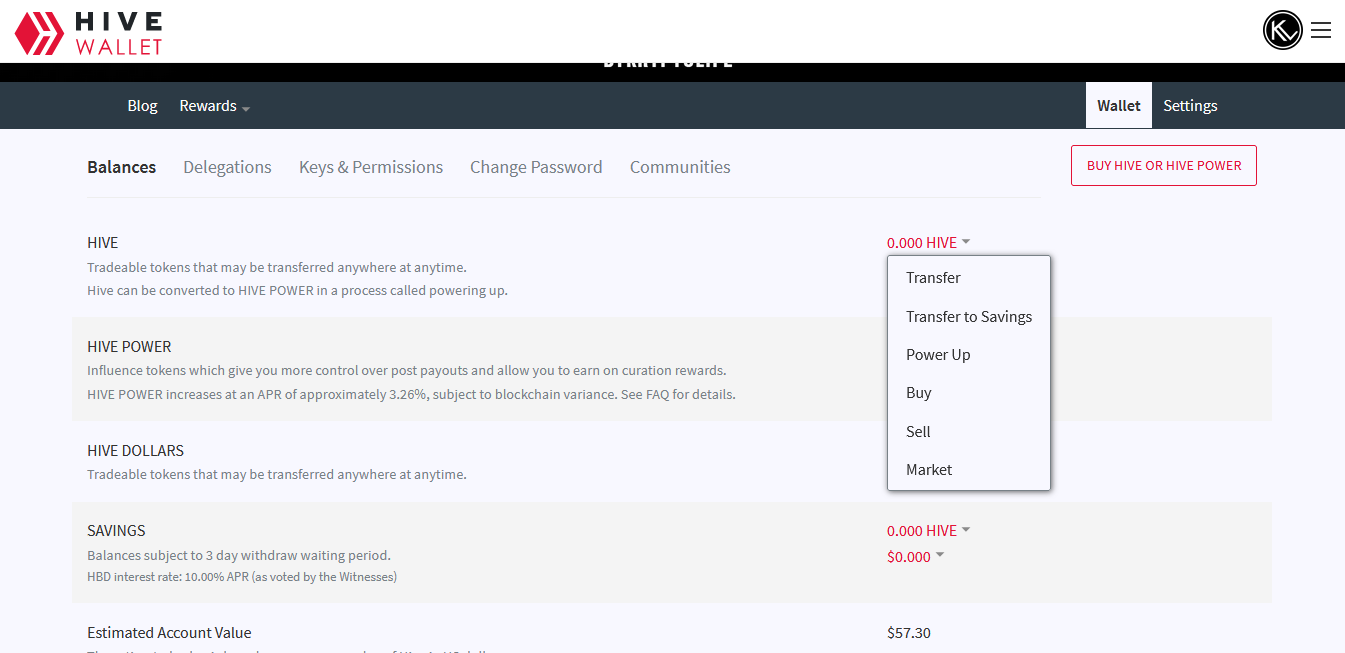Image resolution: width=1345 pixels, height=653 pixels.
Task: Go to the Change Password tab
Action: 536,167
